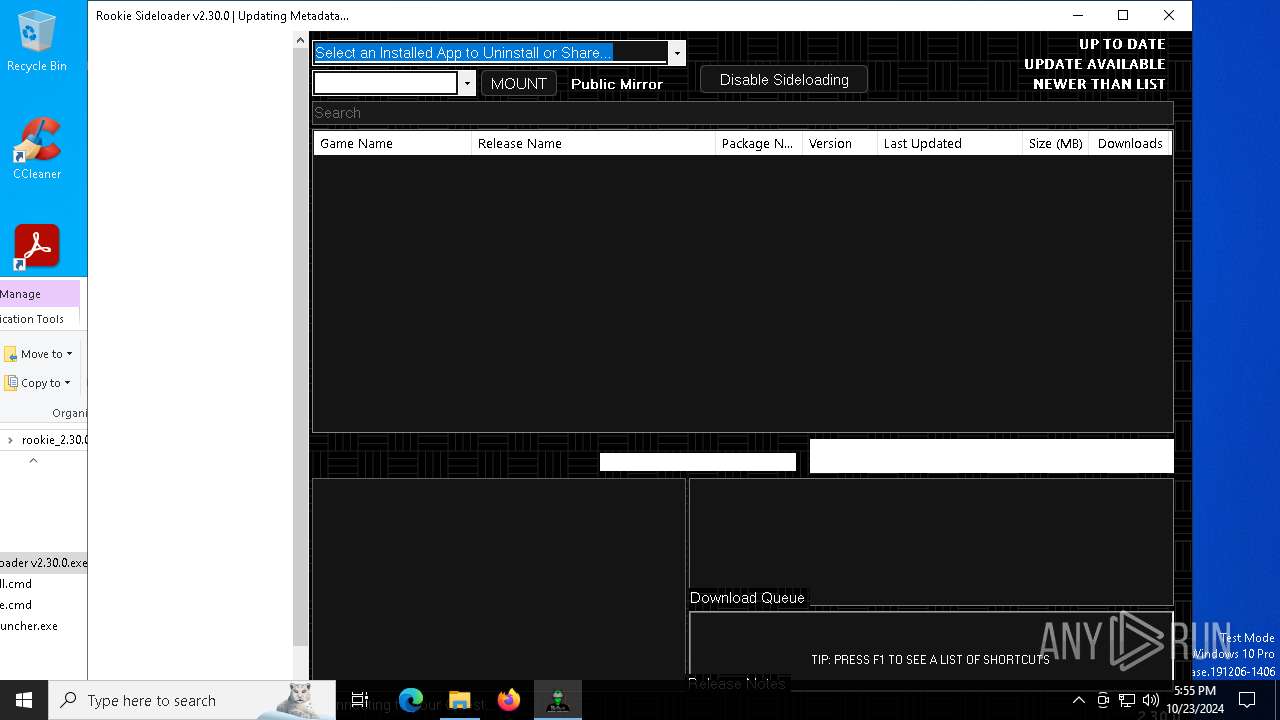Open the Adobe Acrobat desktop shortcut
The width and height of the screenshot is (1280, 720).
coord(37,247)
